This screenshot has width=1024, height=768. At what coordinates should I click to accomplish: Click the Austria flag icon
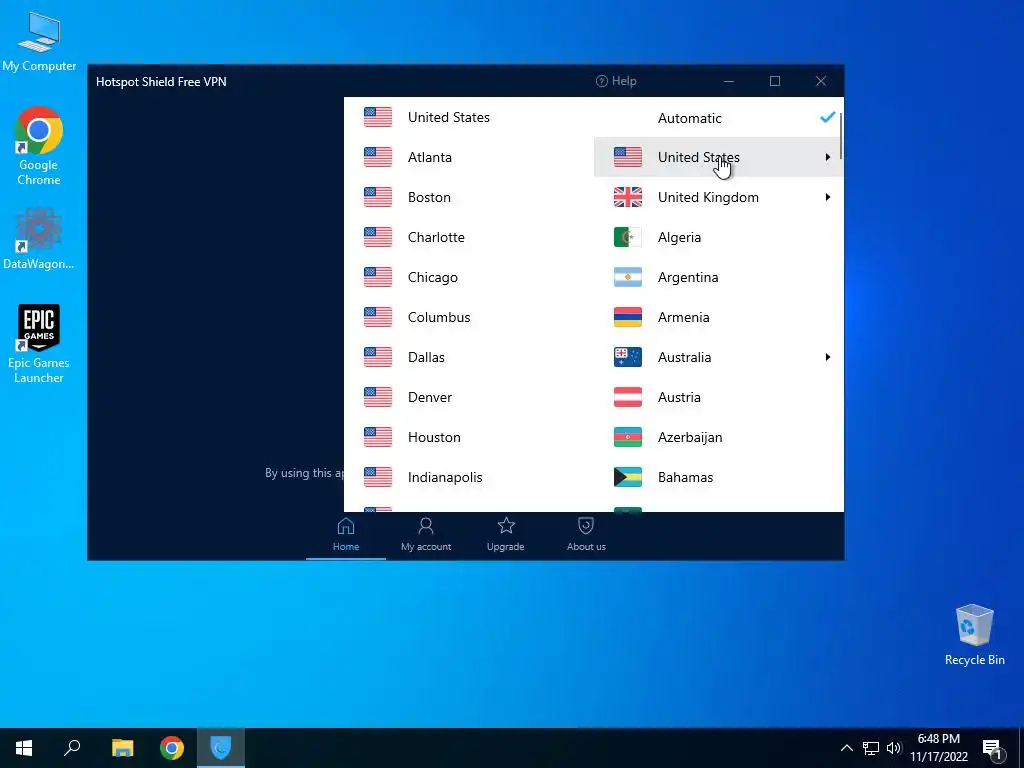tap(628, 397)
